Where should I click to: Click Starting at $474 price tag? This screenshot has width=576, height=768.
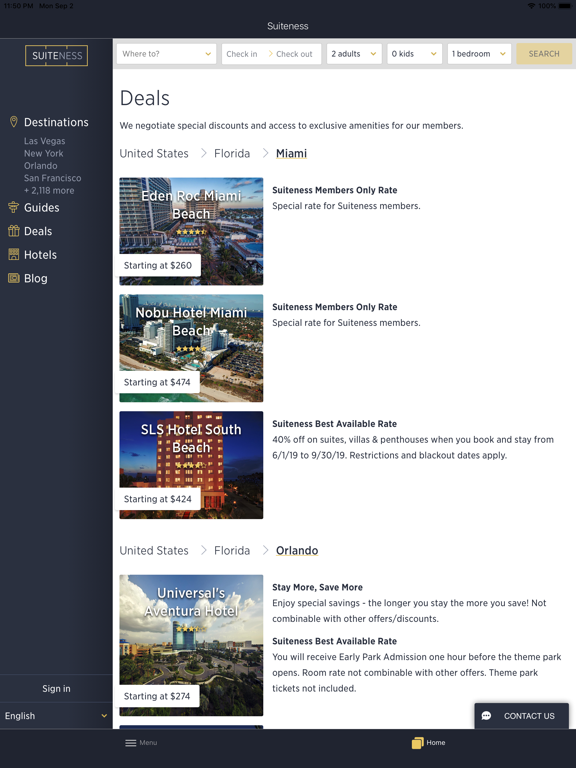pyautogui.click(x=157, y=382)
